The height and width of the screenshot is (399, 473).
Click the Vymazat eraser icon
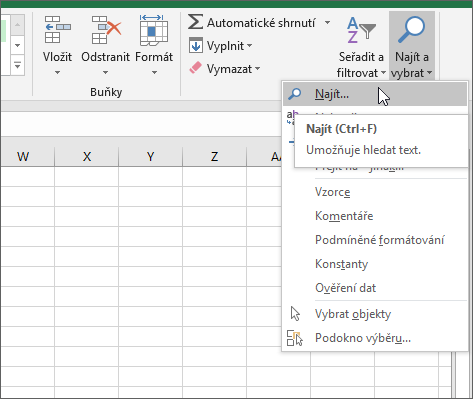(x=195, y=68)
